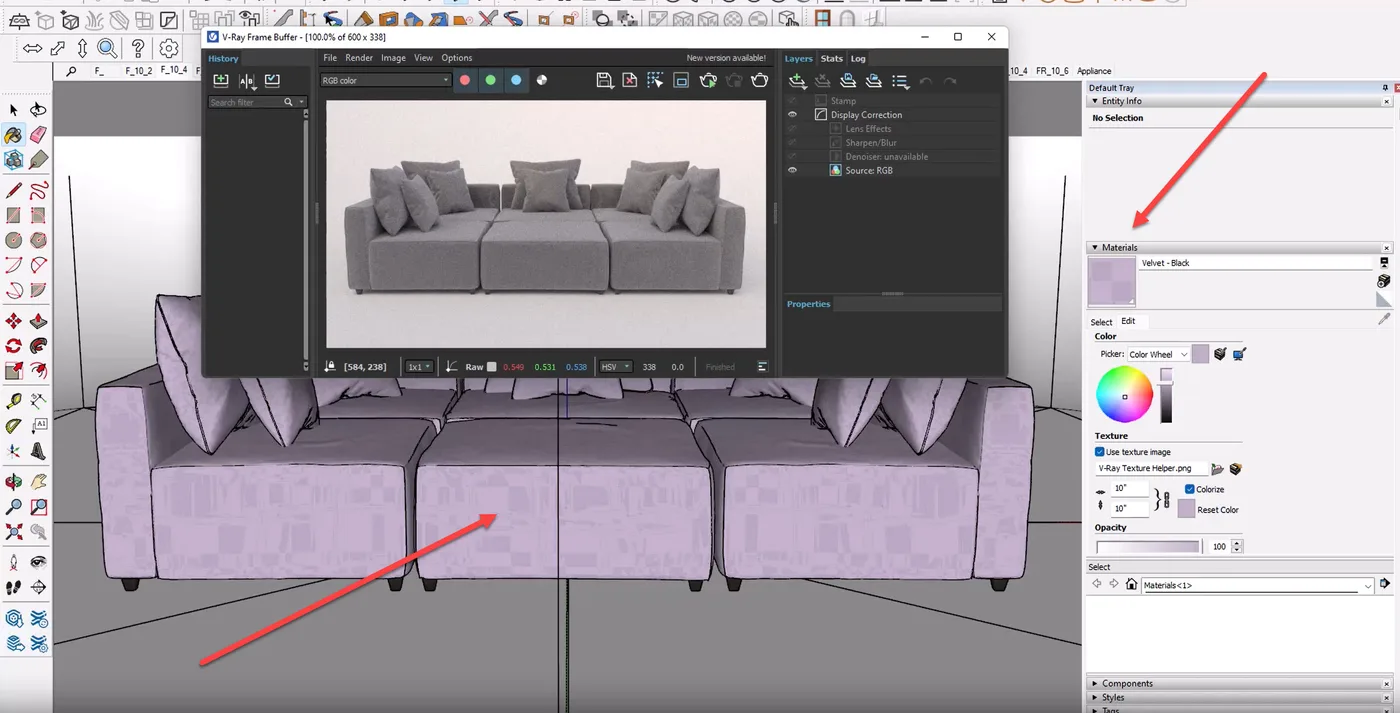The width and height of the screenshot is (1400, 713).
Task: Toggle visibility of Display Correction layer
Action: click(792, 114)
